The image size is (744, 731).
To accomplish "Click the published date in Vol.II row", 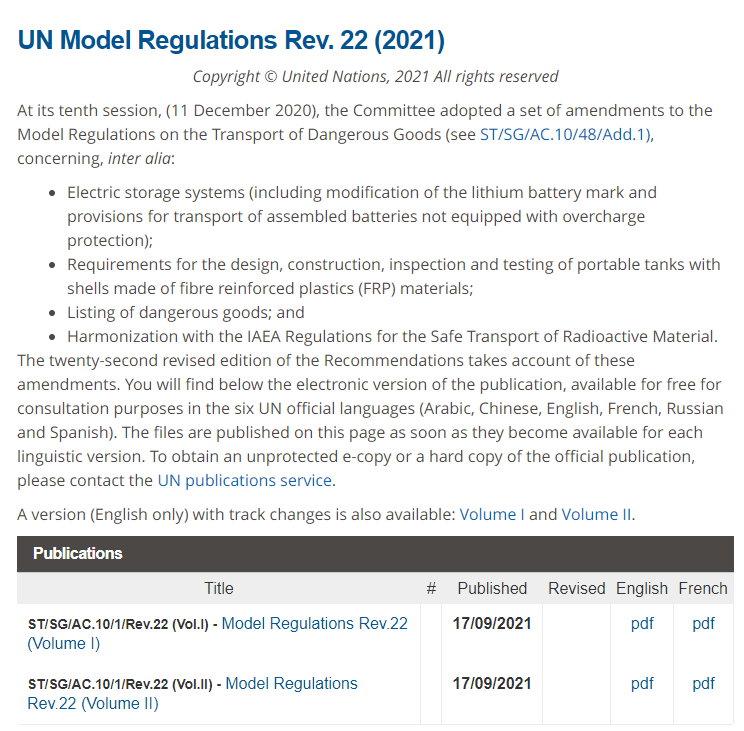I will pos(492,684).
